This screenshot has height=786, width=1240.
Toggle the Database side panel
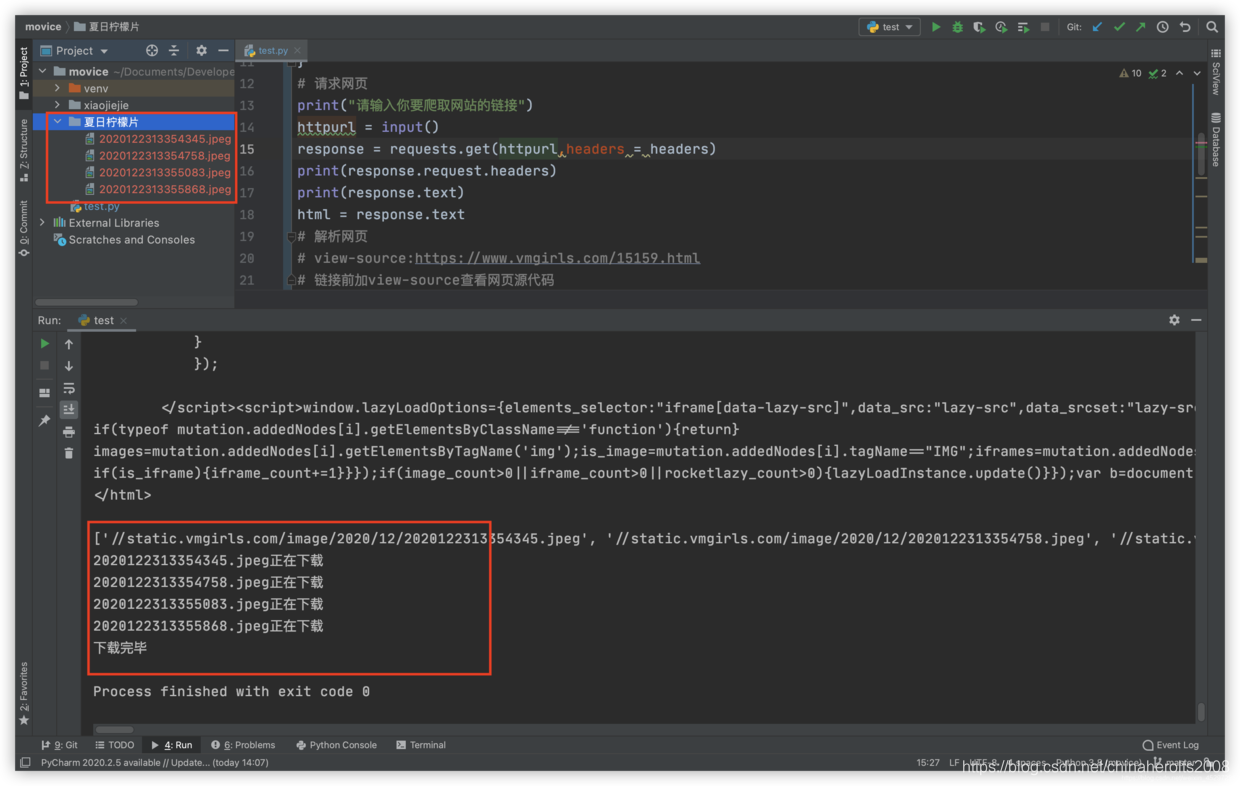(1216, 139)
